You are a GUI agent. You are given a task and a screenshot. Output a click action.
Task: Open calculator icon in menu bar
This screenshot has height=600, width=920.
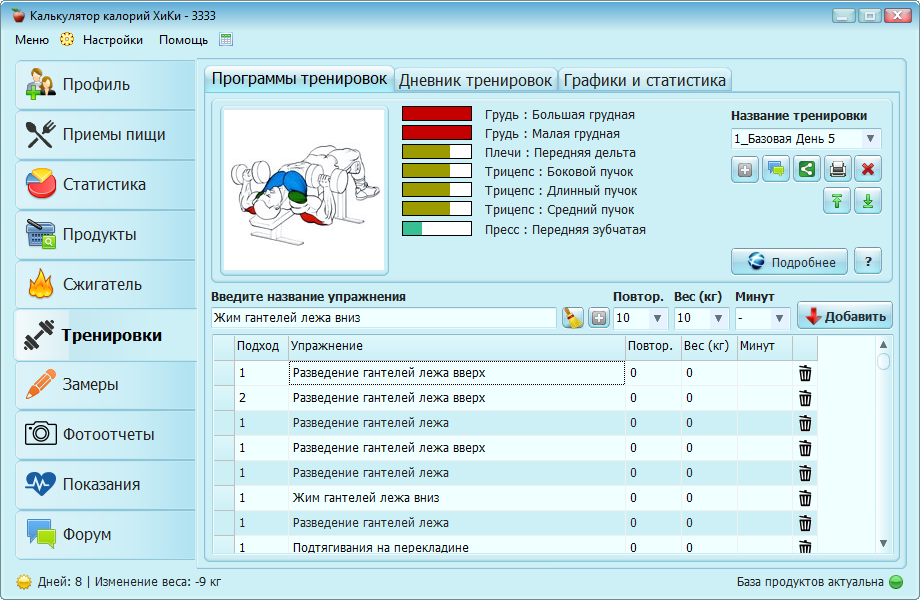click(x=226, y=40)
